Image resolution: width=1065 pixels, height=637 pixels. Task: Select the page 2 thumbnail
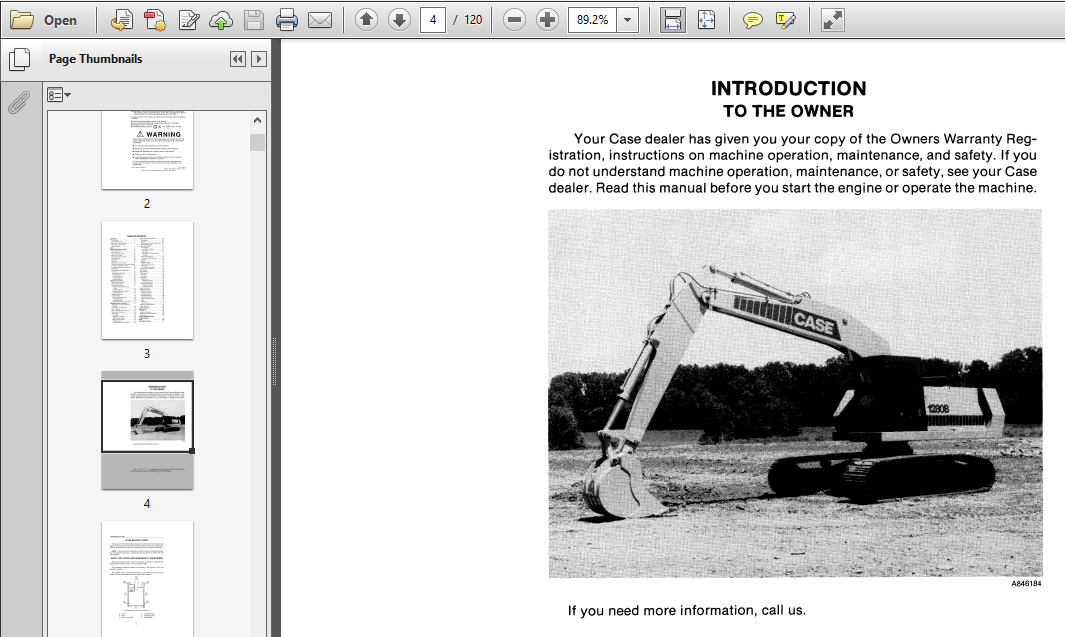coord(147,150)
